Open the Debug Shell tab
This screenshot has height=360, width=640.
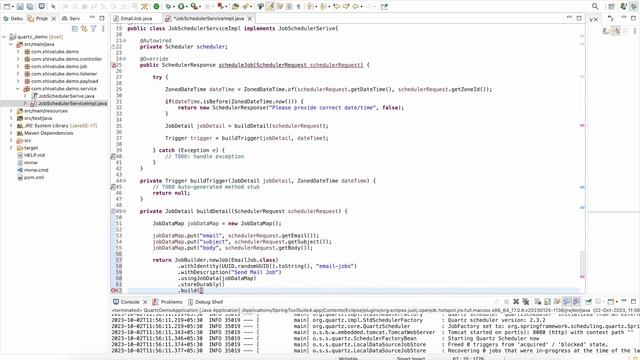click(x=205, y=302)
